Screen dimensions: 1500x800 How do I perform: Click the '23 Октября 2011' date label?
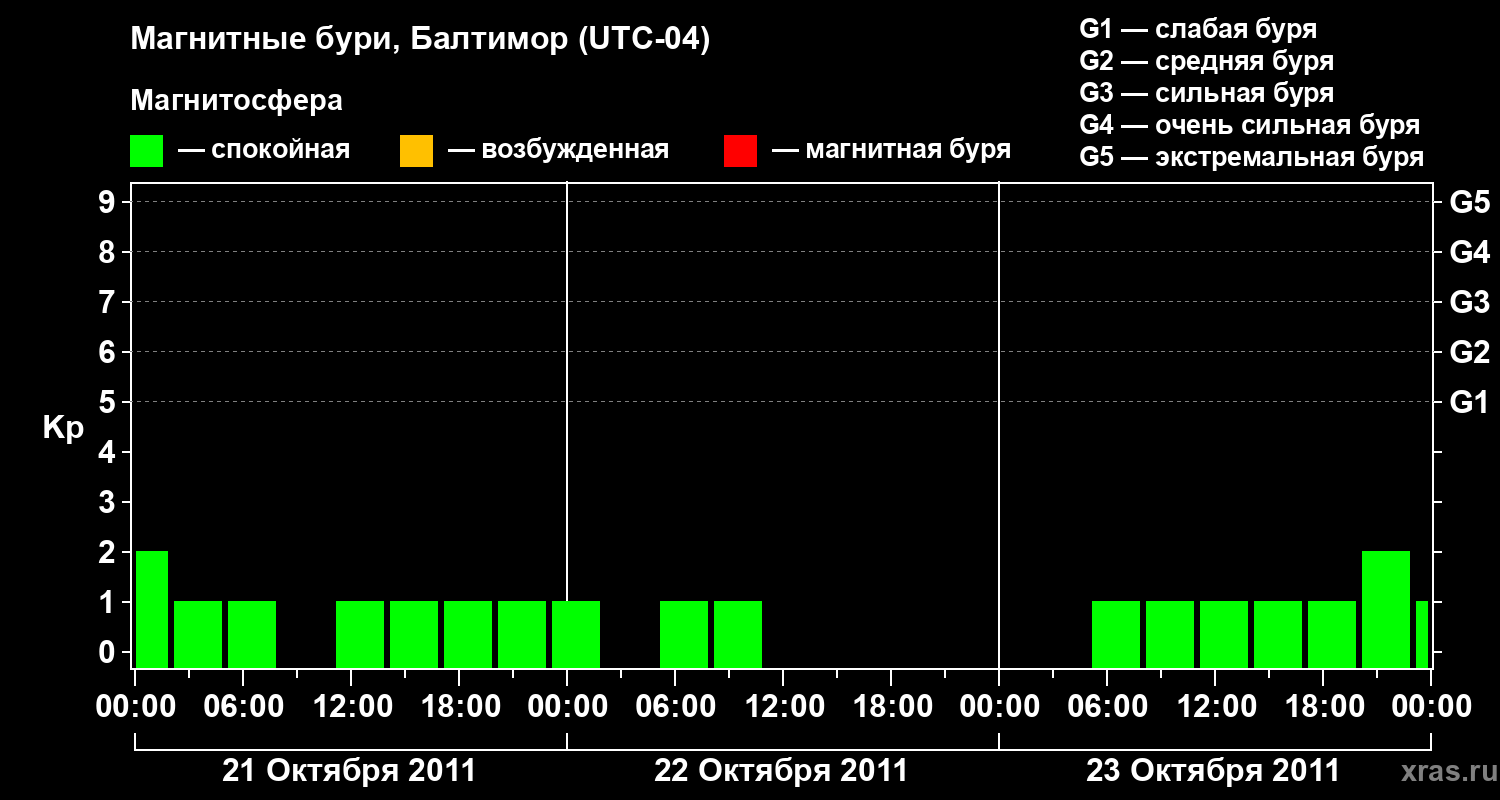[1213, 771]
